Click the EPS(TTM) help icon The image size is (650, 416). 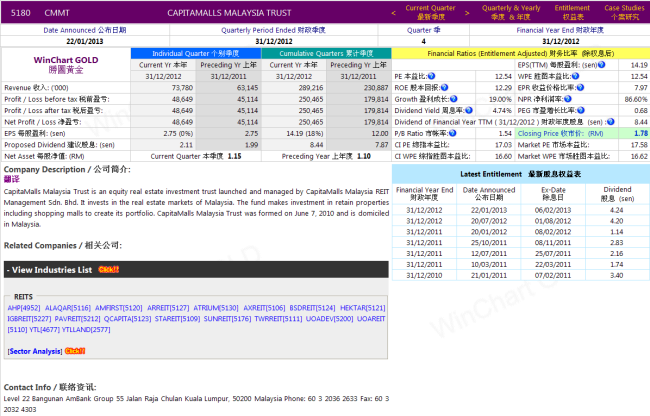(601, 65)
